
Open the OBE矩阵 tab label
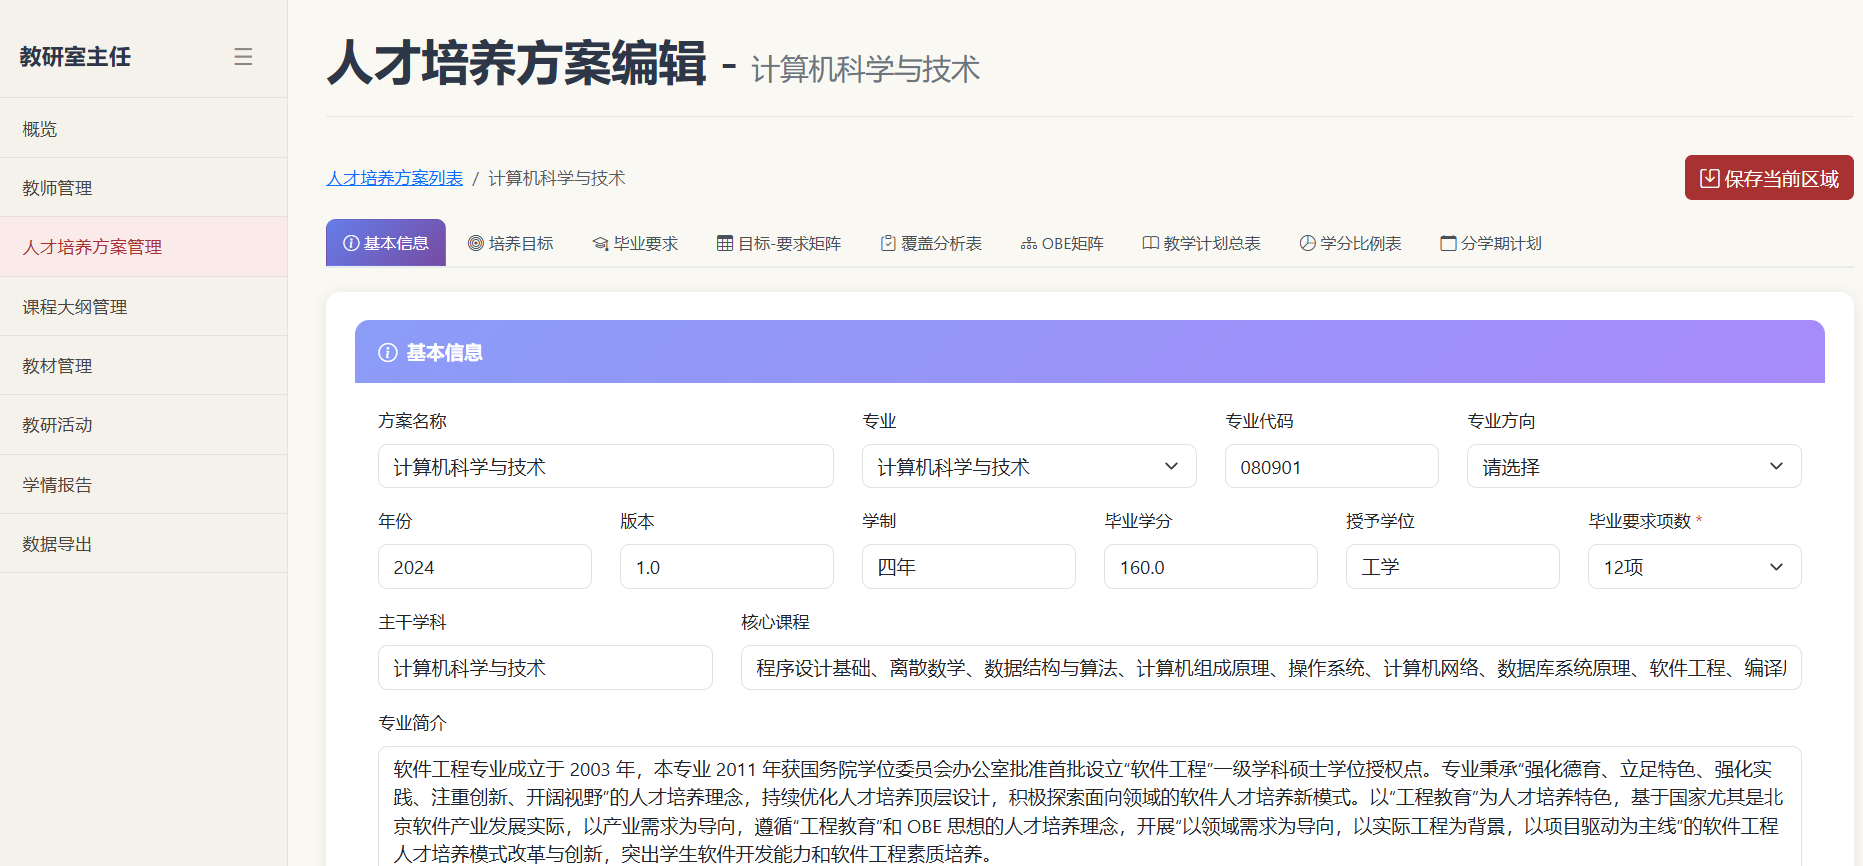(x=1073, y=243)
